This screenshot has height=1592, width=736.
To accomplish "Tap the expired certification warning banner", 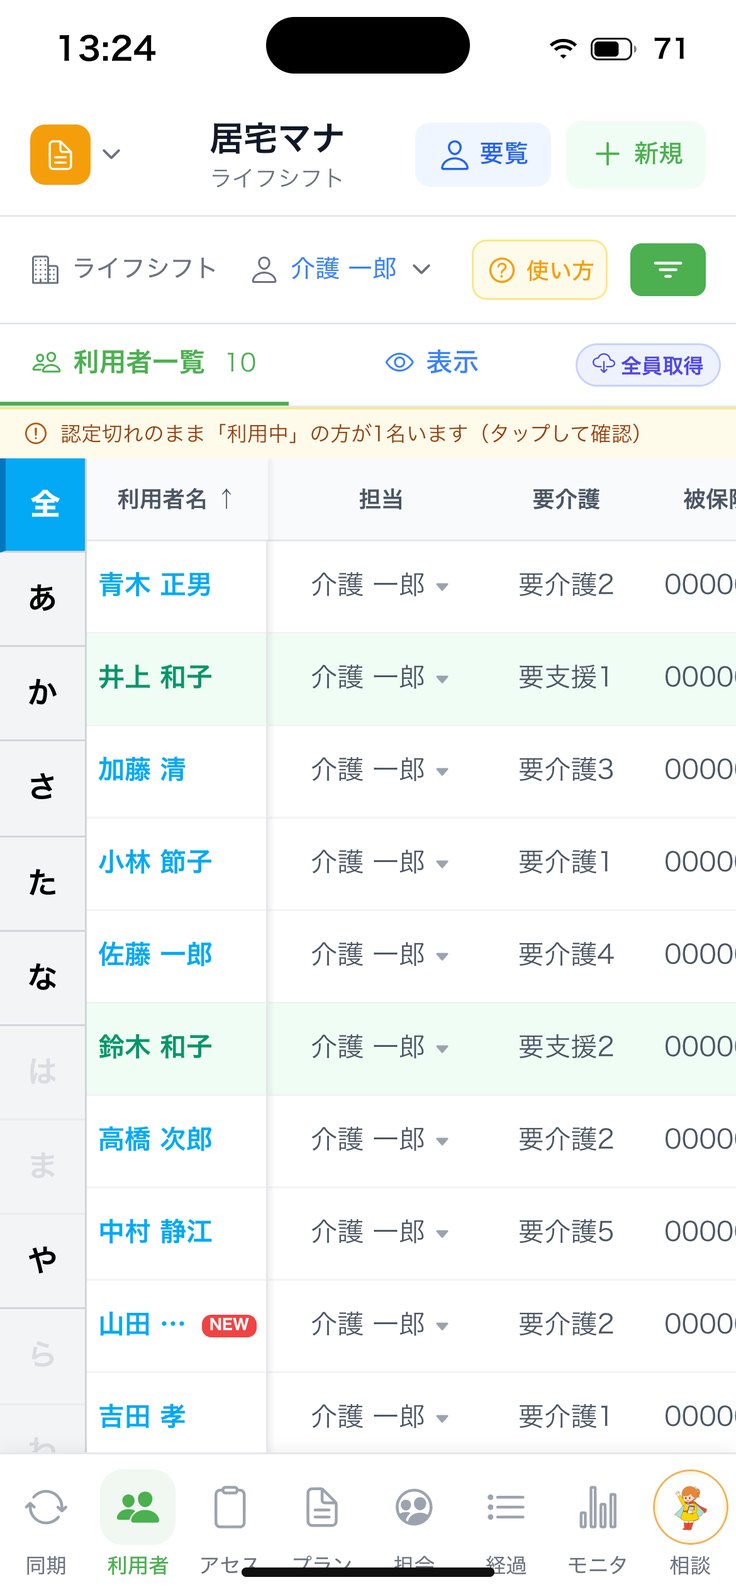I will click(368, 433).
